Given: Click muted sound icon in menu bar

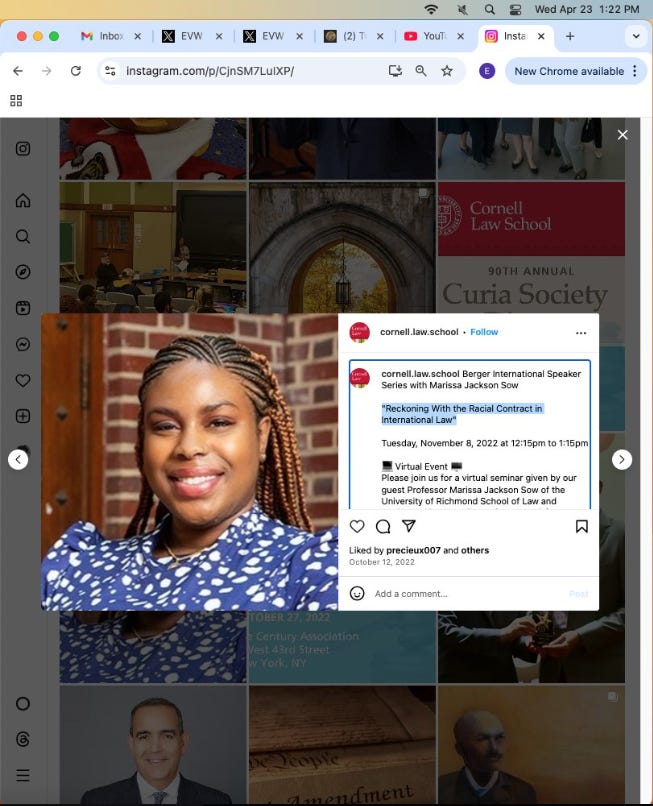Looking at the screenshot, I should pos(461,9).
